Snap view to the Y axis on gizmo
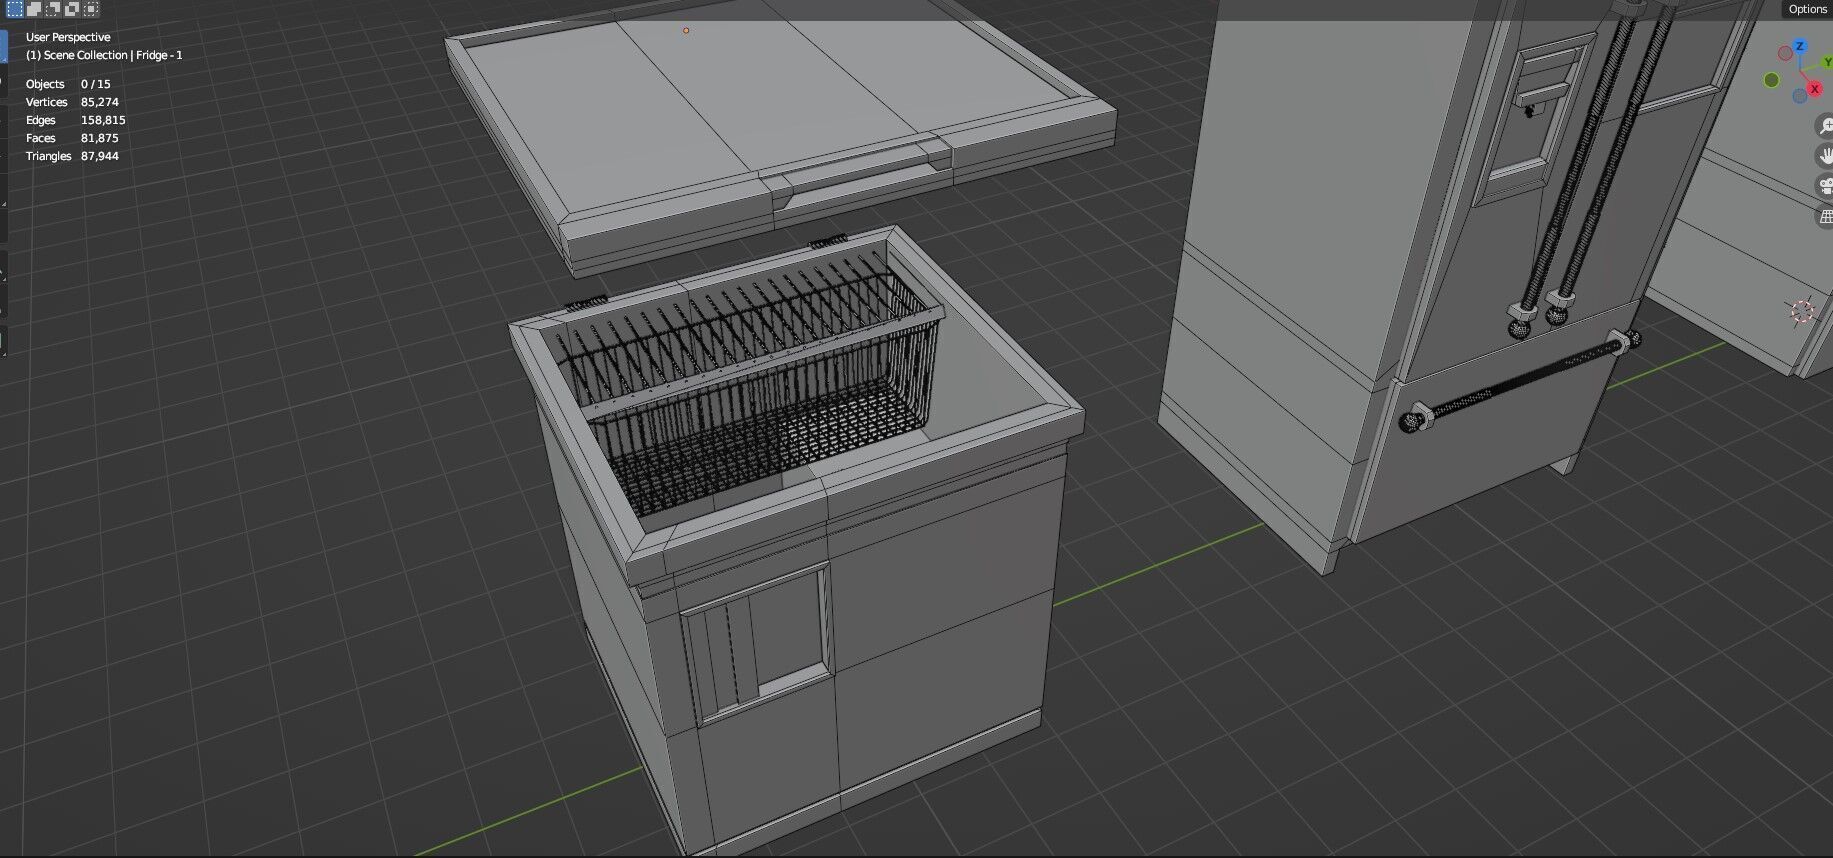This screenshot has height=858, width=1833. 1827,62
